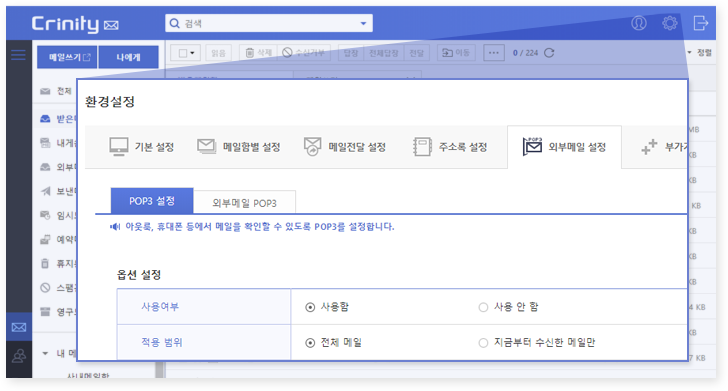Click the search magnifier icon
Viewport: 728px width, 391px height.
(175, 23)
